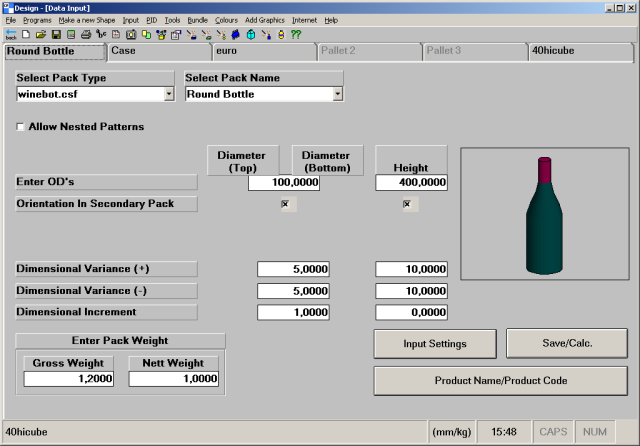Click the cyan 3D cylinder icon

point(251,35)
